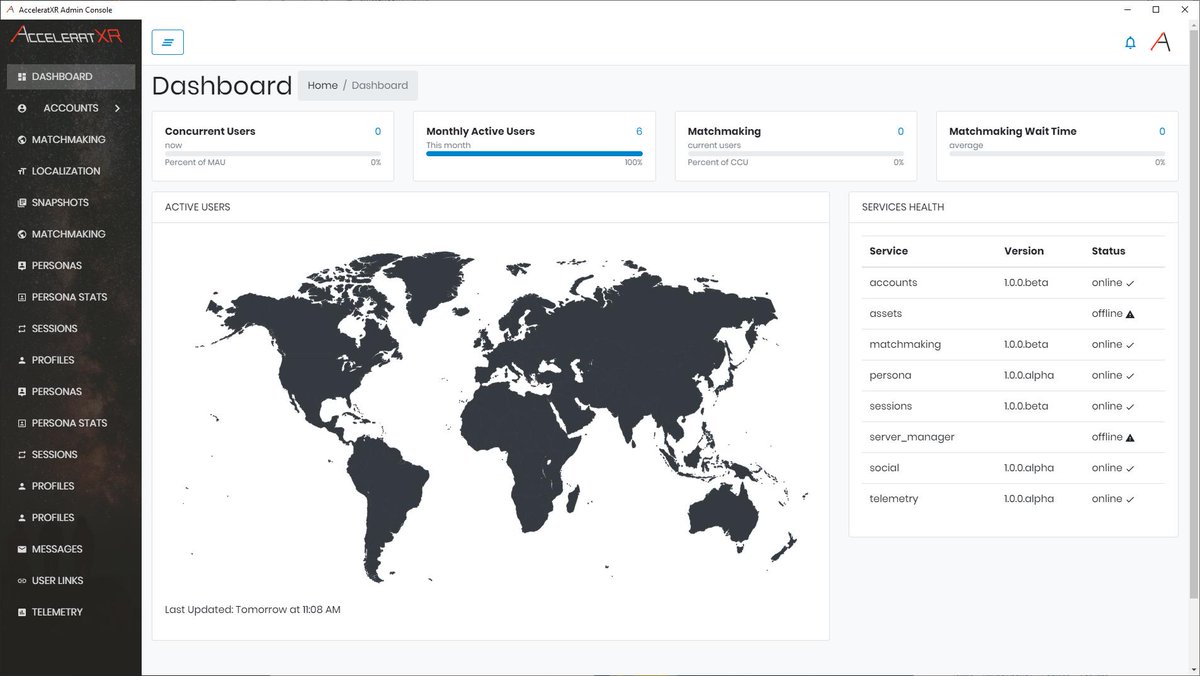Click the Dashboard page heading
This screenshot has height=676, width=1200.
pyautogui.click(x=222, y=86)
